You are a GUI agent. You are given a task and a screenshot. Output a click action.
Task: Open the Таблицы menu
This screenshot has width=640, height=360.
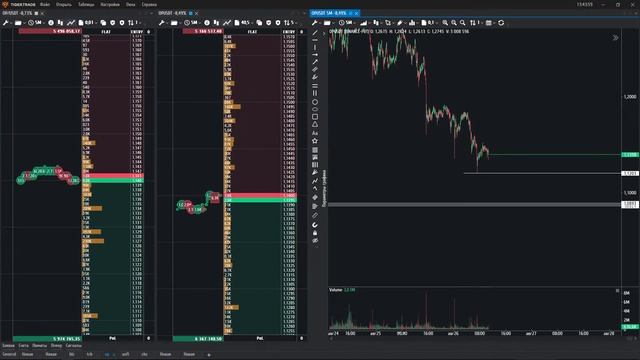click(x=86, y=4)
